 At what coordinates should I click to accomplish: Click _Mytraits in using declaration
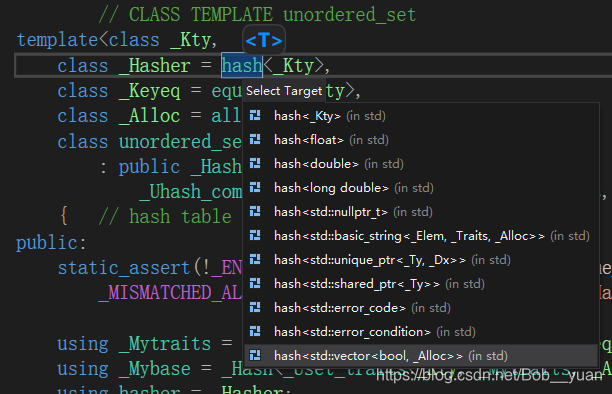point(165,344)
